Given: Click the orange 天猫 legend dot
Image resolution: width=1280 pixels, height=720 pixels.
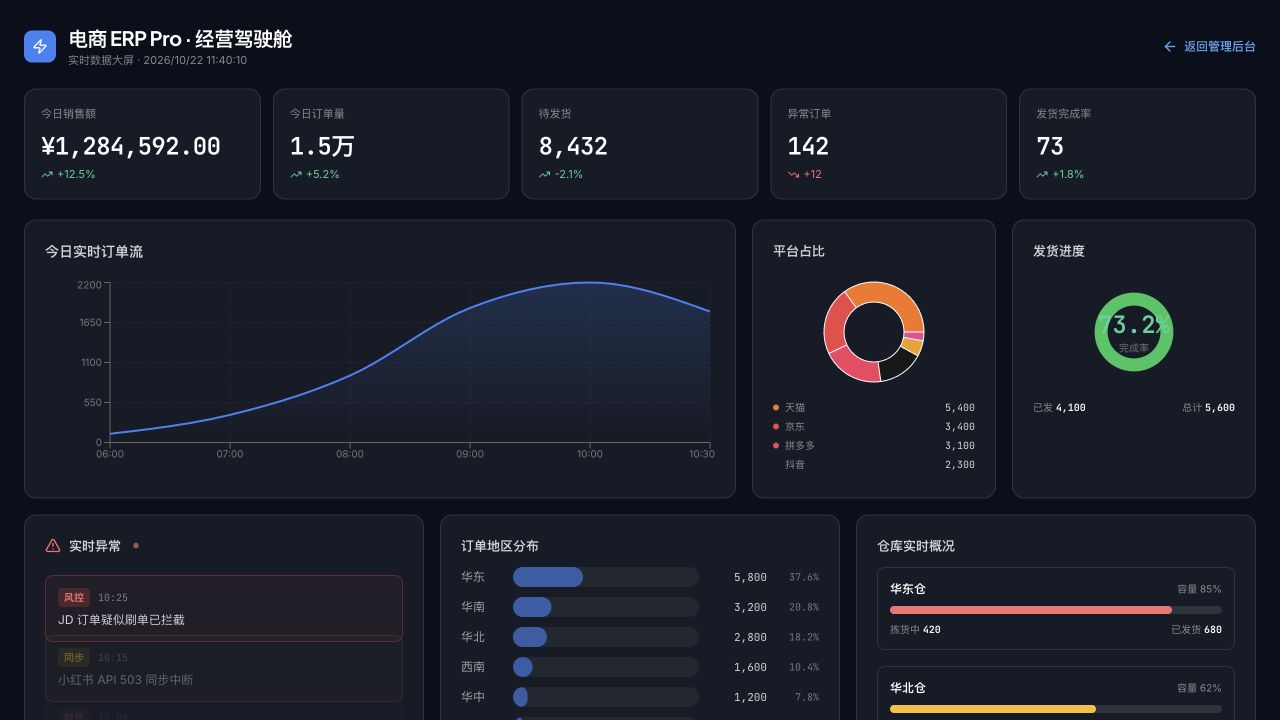Looking at the screenshot, I should (x=776, y=408).
